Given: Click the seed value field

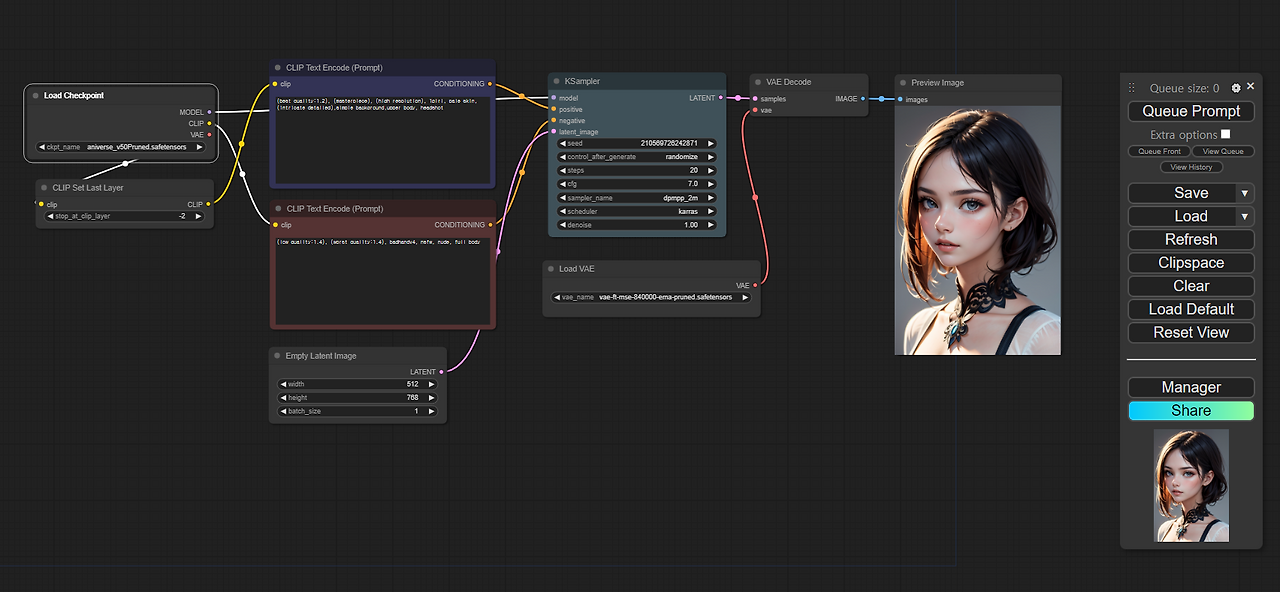Looking at the screenshot, I should coord(637,143).
